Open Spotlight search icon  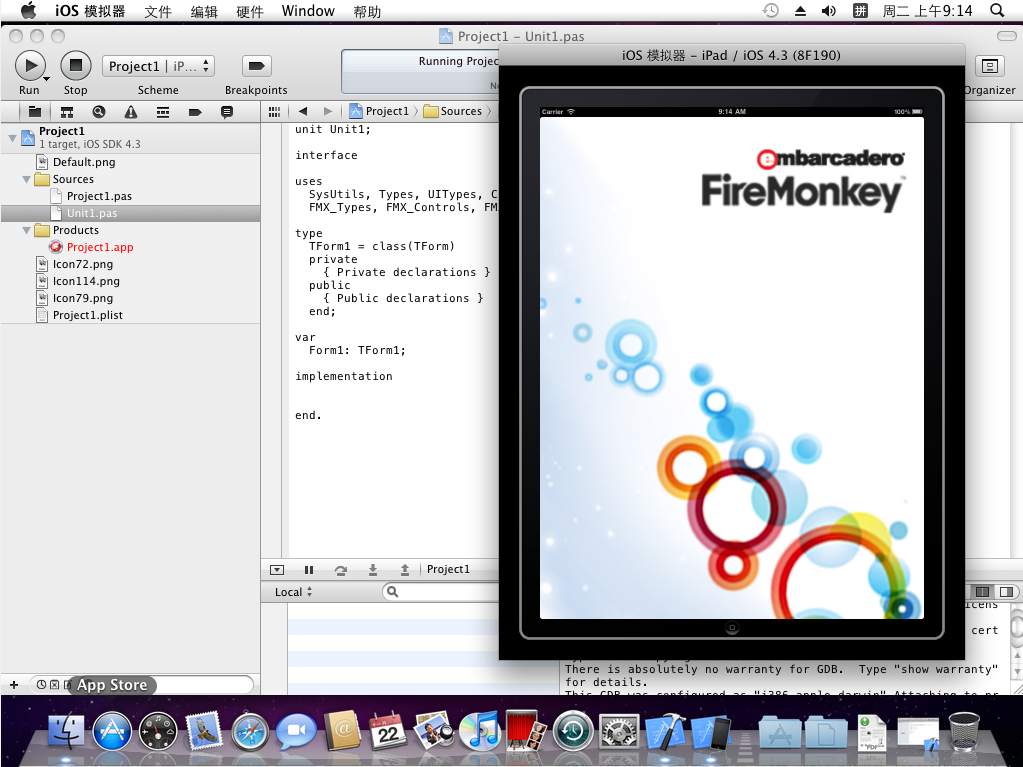pyautogui.click(x=996, y=10)
